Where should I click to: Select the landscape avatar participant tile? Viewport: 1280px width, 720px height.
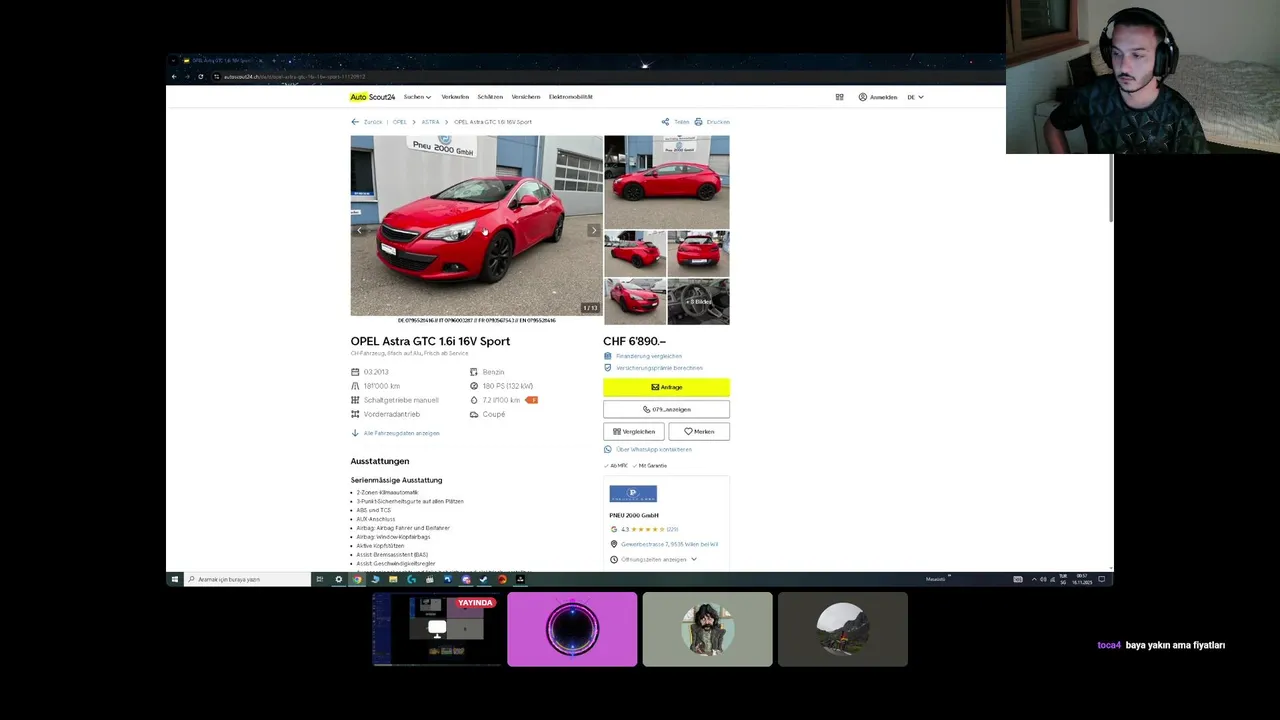click(x=843, y=629)
